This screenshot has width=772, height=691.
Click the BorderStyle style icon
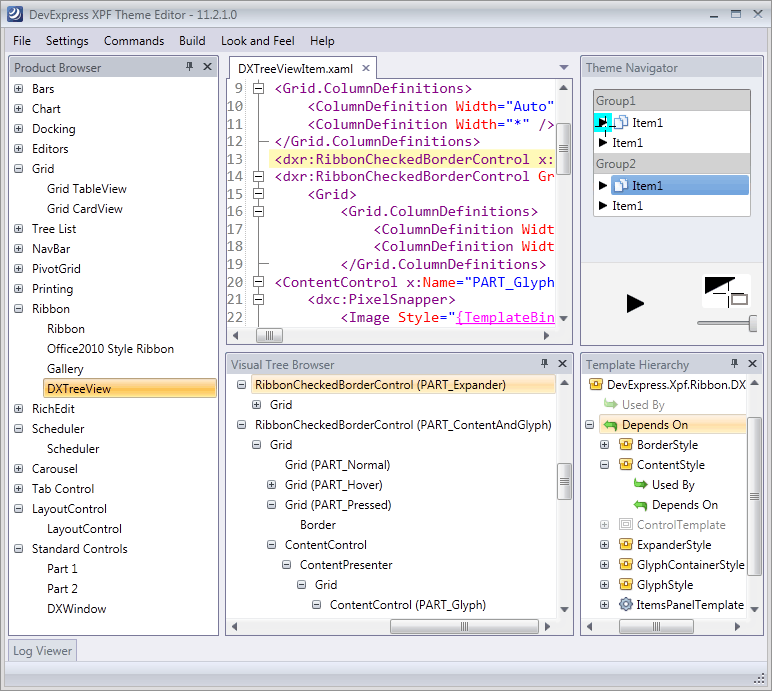[x=625, y=444]
